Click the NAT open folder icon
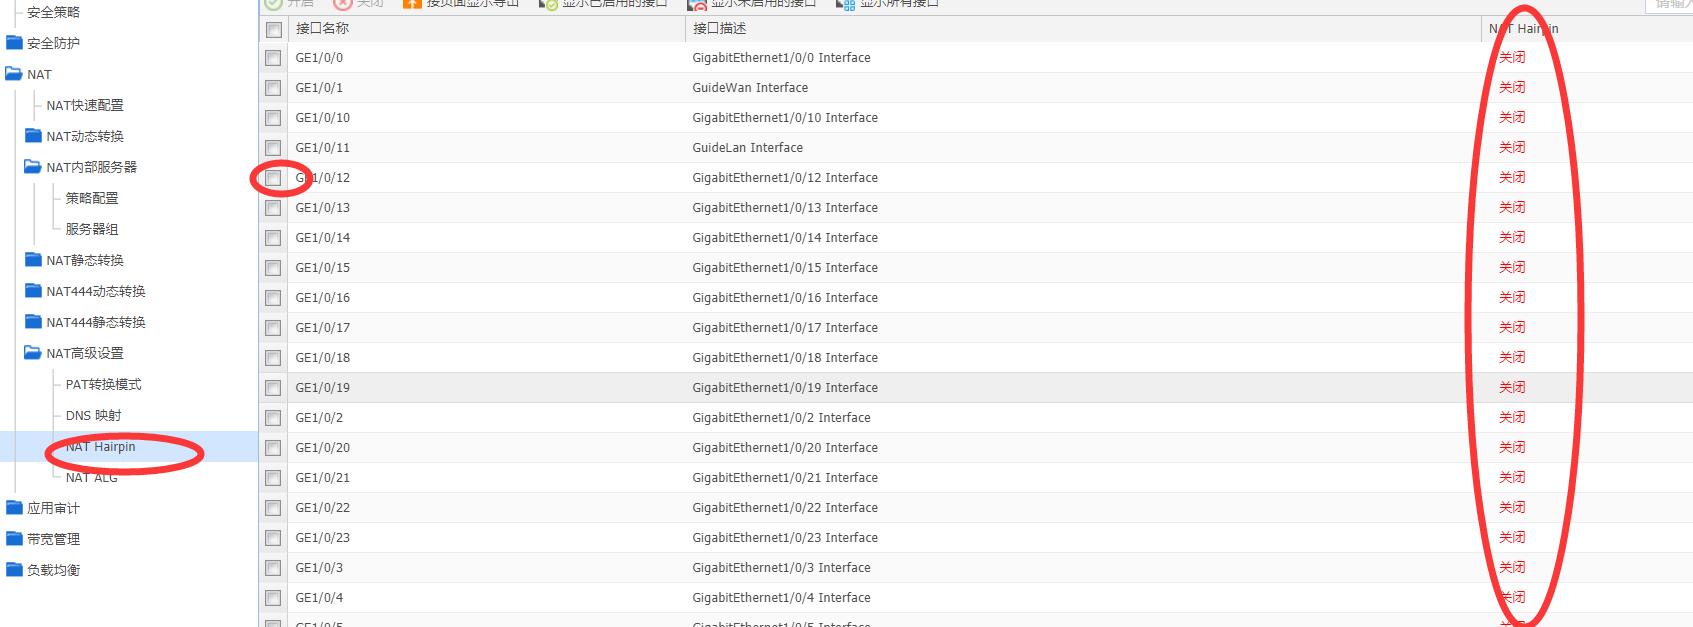The width and height of the screenshot is (1693, 627). pyautogui.click(x=14, y=74)
